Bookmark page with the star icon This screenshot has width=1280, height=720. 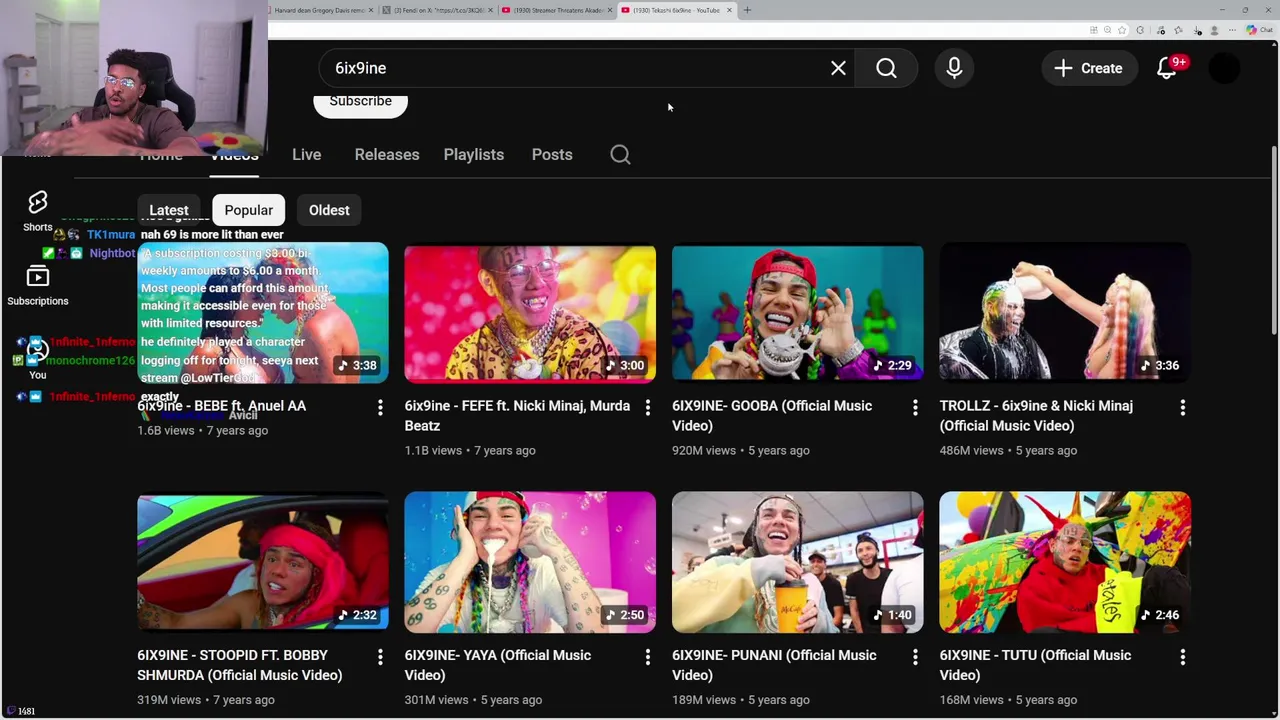coord(1122,30)
